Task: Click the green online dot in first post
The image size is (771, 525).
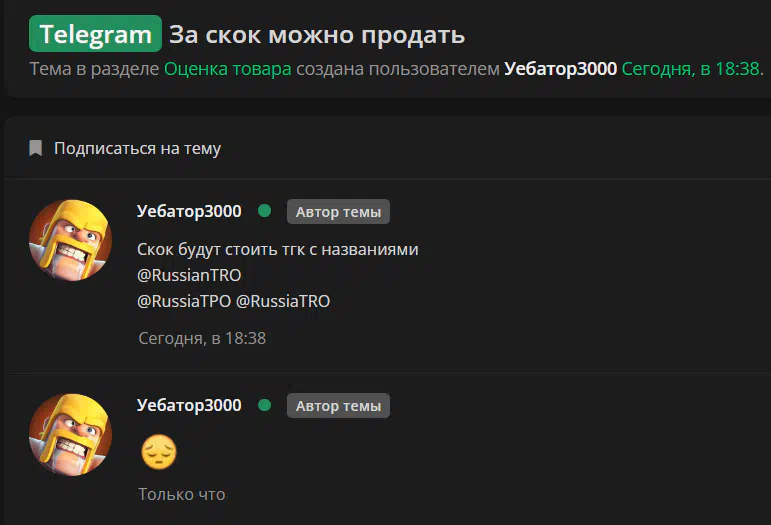Action: click(x=265, y=211)
